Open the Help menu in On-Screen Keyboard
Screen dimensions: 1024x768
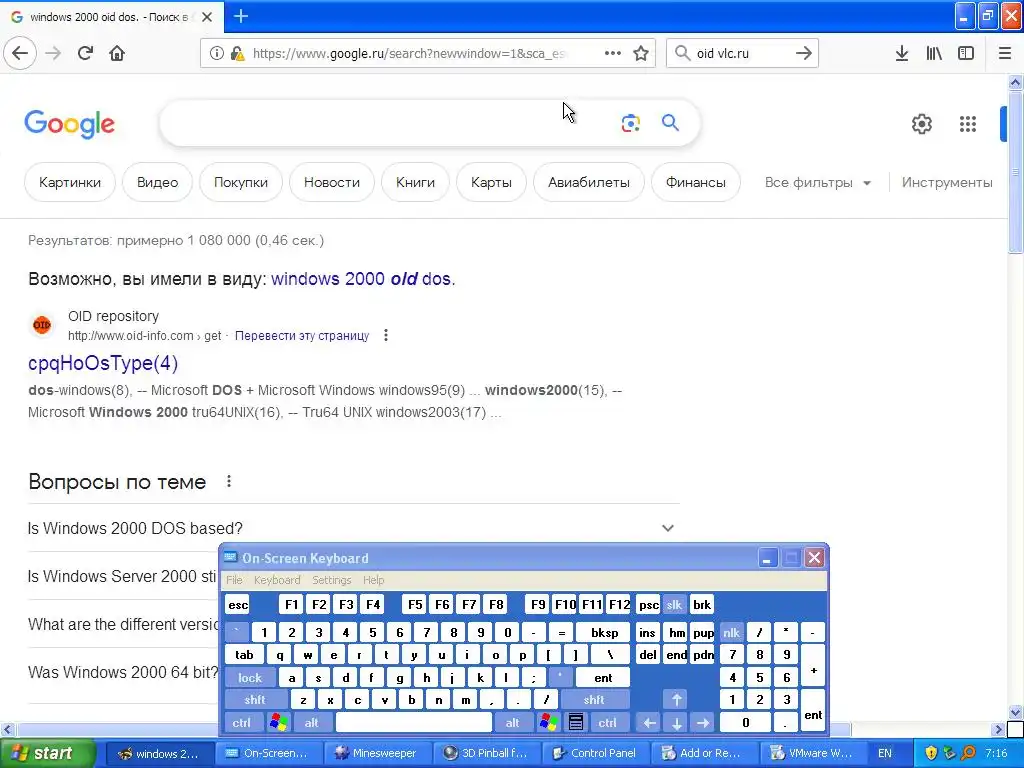(374, 580)
